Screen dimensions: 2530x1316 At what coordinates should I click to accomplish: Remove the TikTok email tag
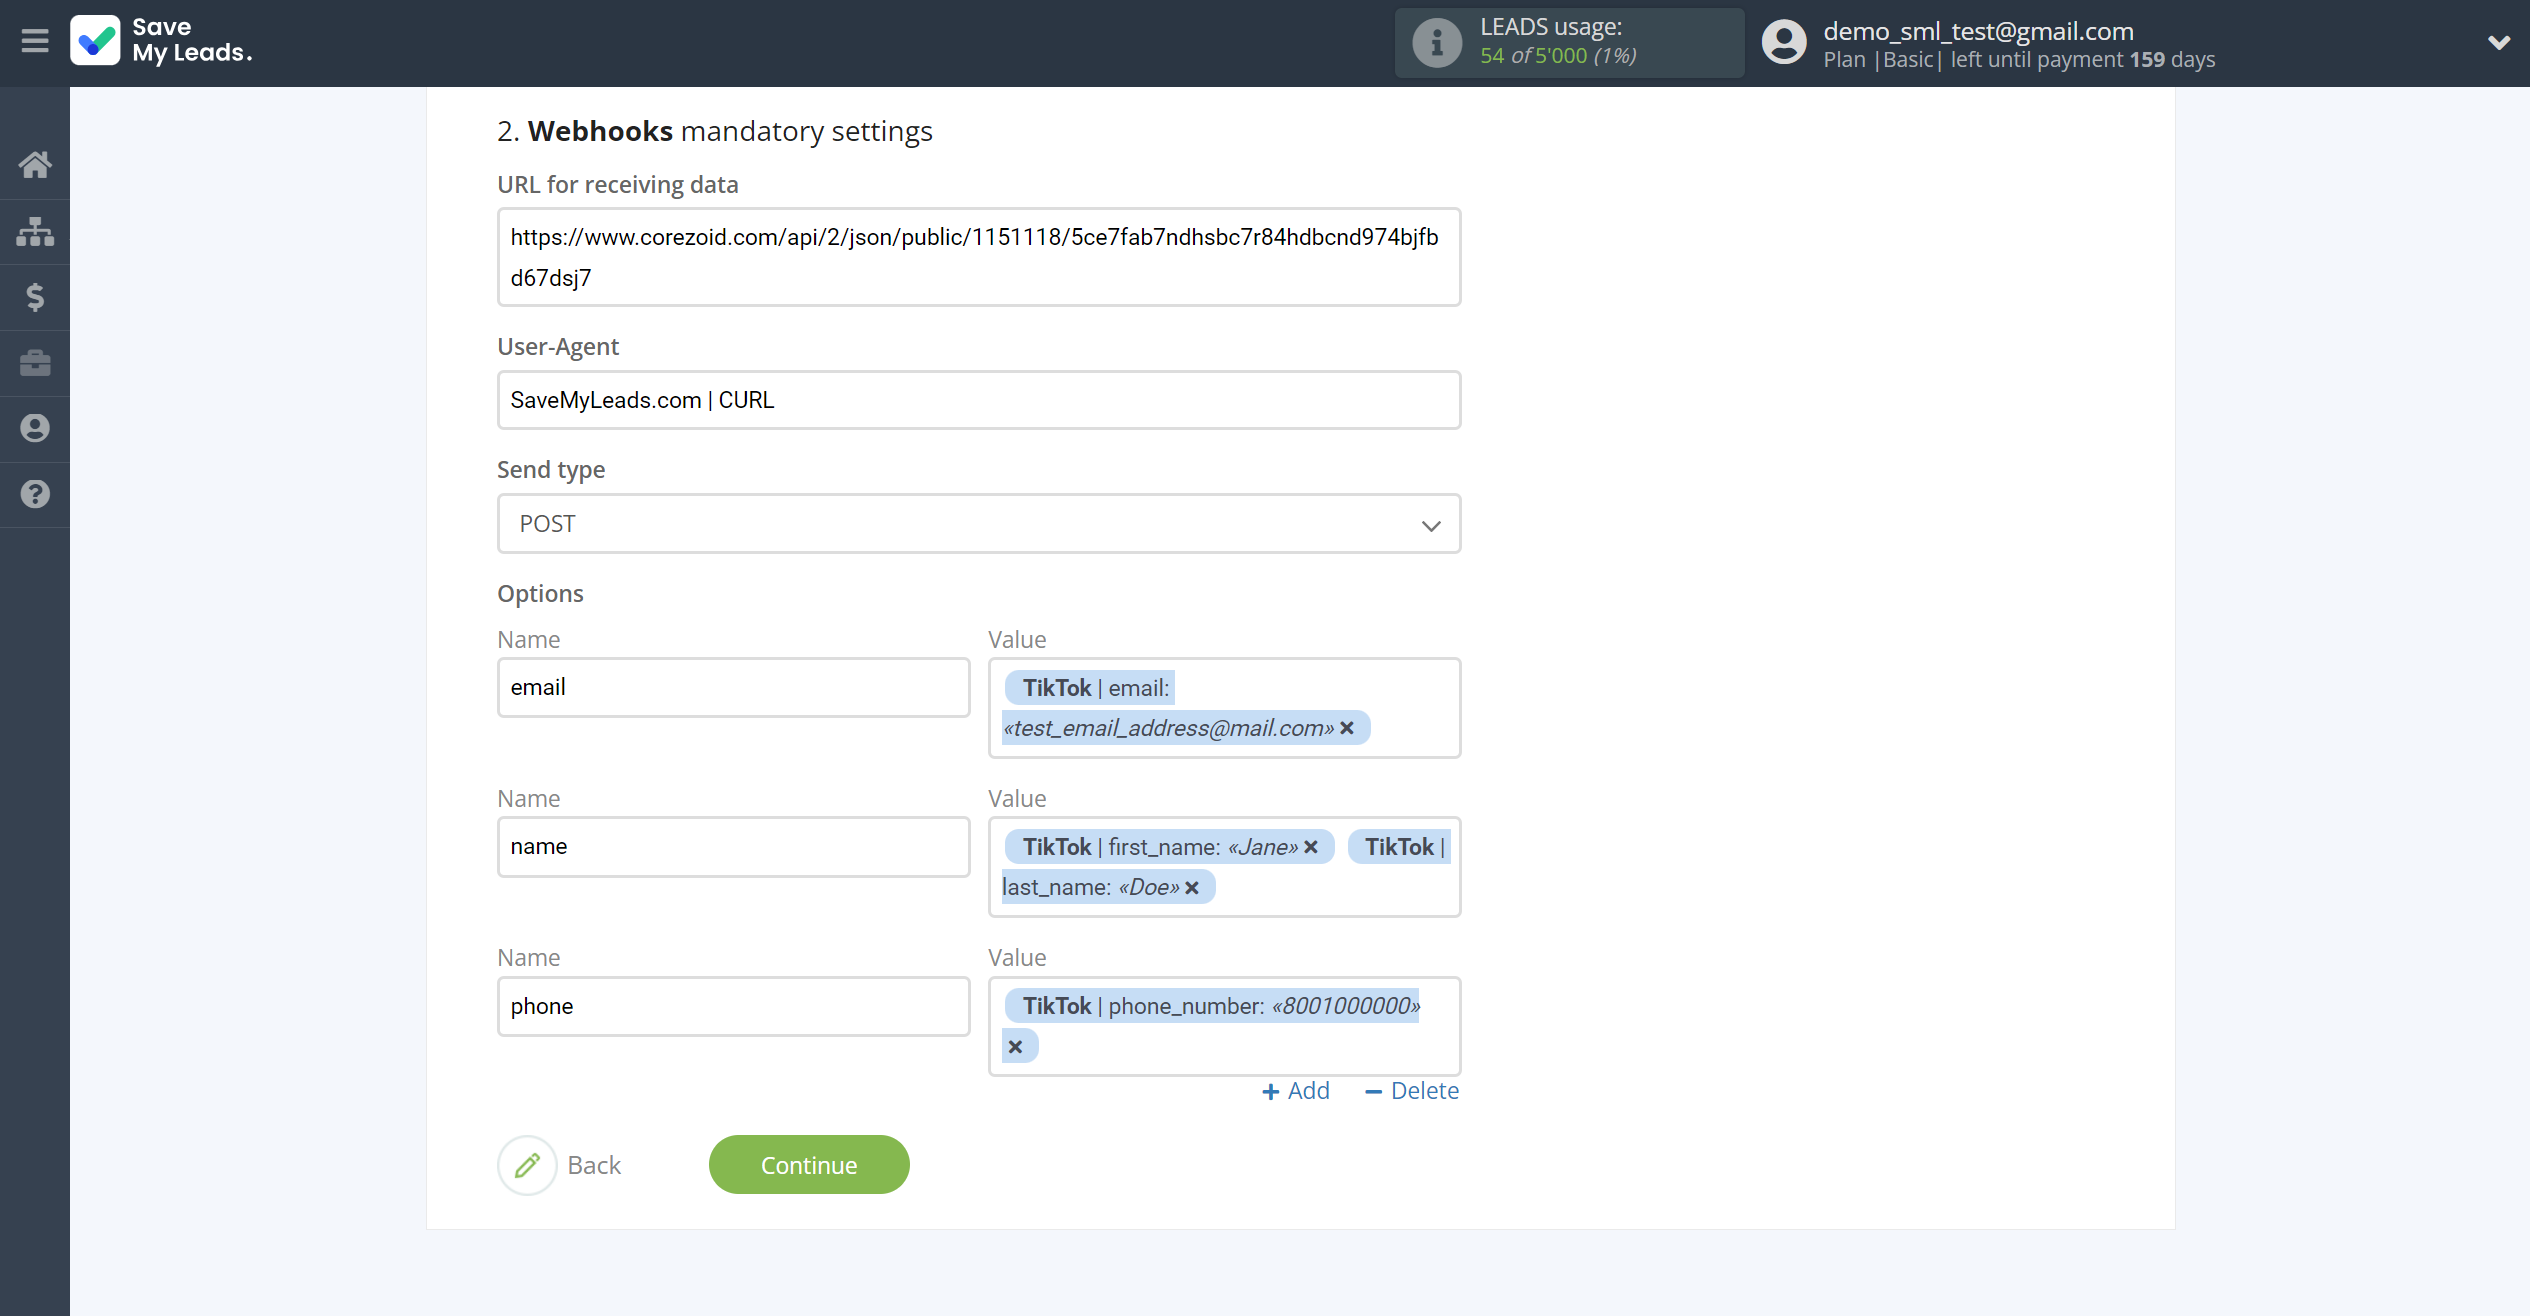pyautogui.click(x=1347, y=728)
